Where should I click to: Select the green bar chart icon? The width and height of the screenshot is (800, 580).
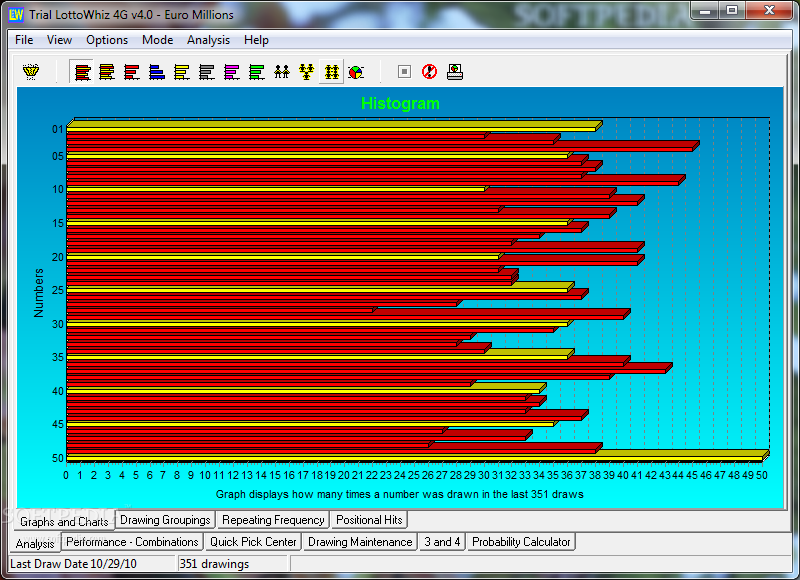(257, 72)
